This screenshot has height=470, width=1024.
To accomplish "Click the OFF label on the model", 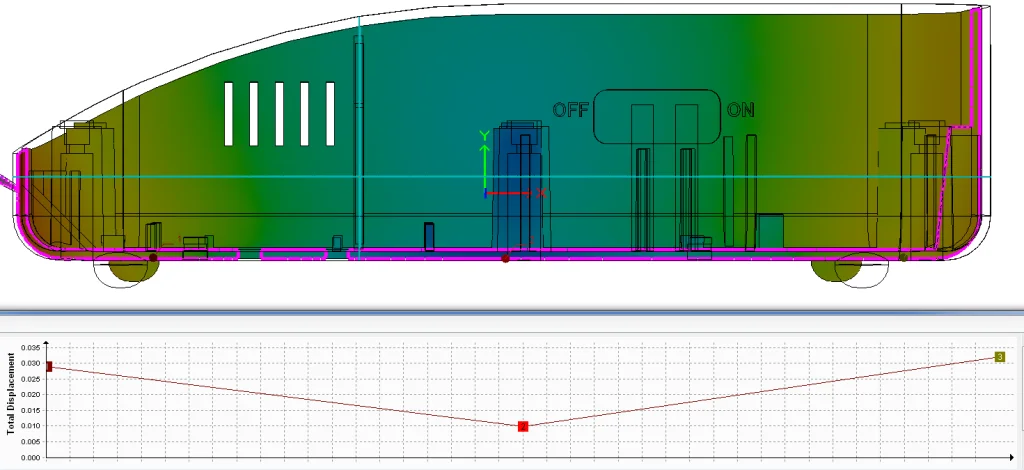I will pos(571,110).
